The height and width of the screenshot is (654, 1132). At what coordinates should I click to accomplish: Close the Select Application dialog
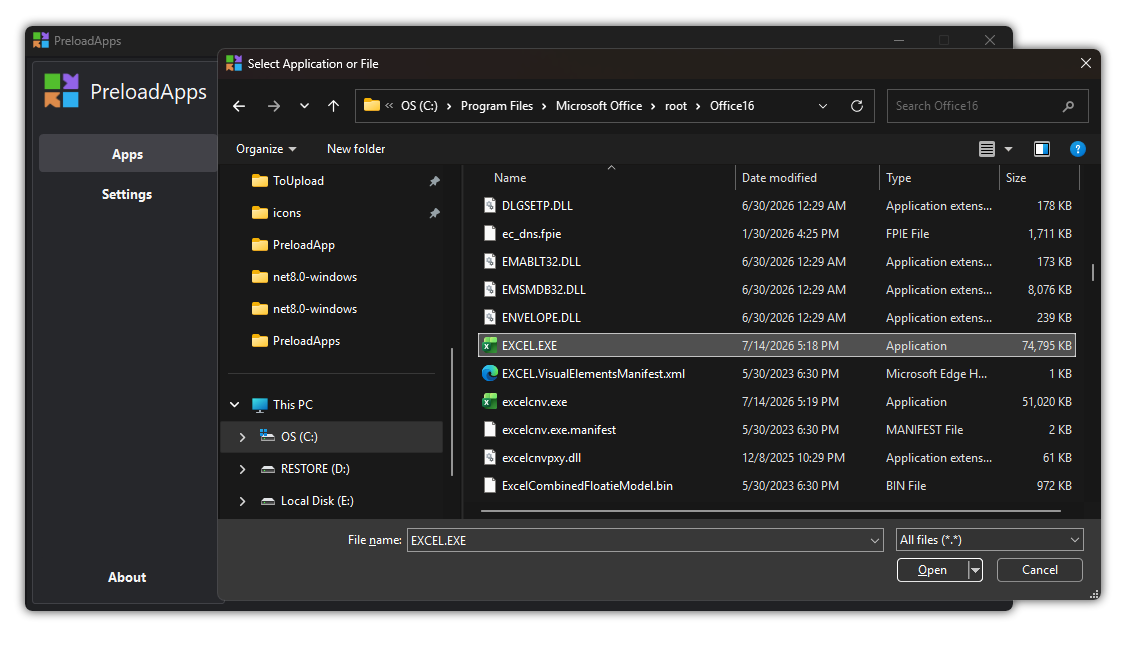tap(1085, 64)
